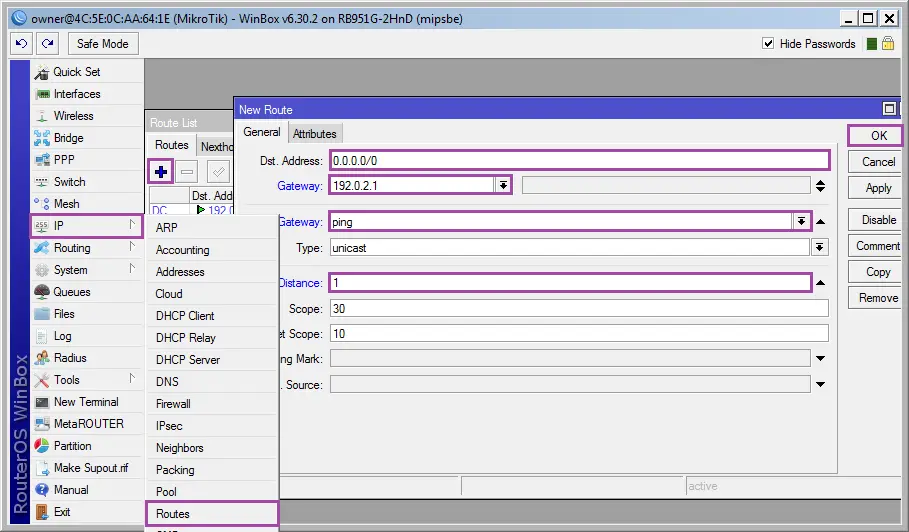Click the Distance input field
Viewport: 909px width, 532px height.
570,283
